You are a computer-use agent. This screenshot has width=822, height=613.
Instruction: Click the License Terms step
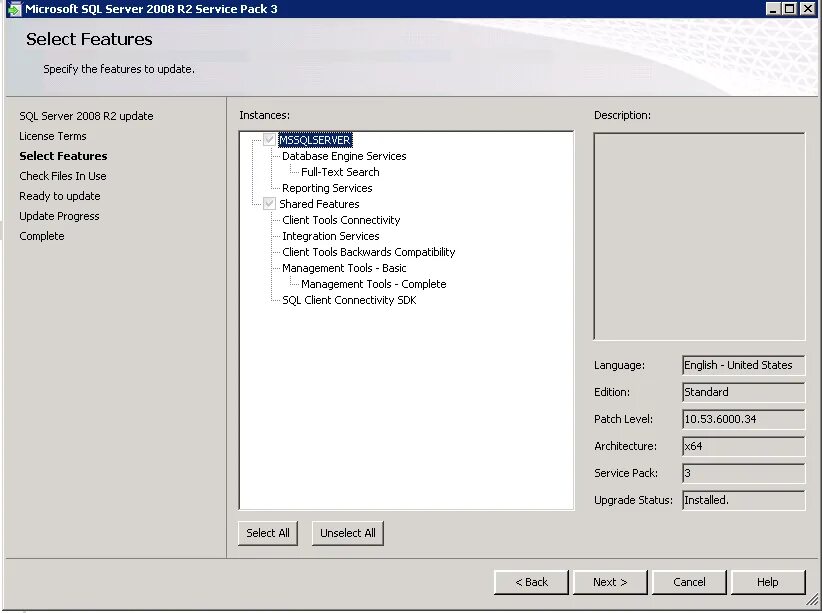(x=53, y=136)
